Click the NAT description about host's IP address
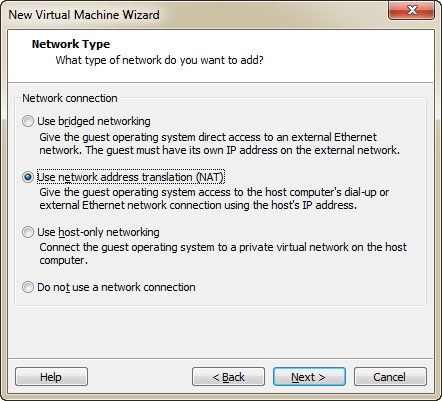Viewport: 442px width, 401px height. [214, 199]
